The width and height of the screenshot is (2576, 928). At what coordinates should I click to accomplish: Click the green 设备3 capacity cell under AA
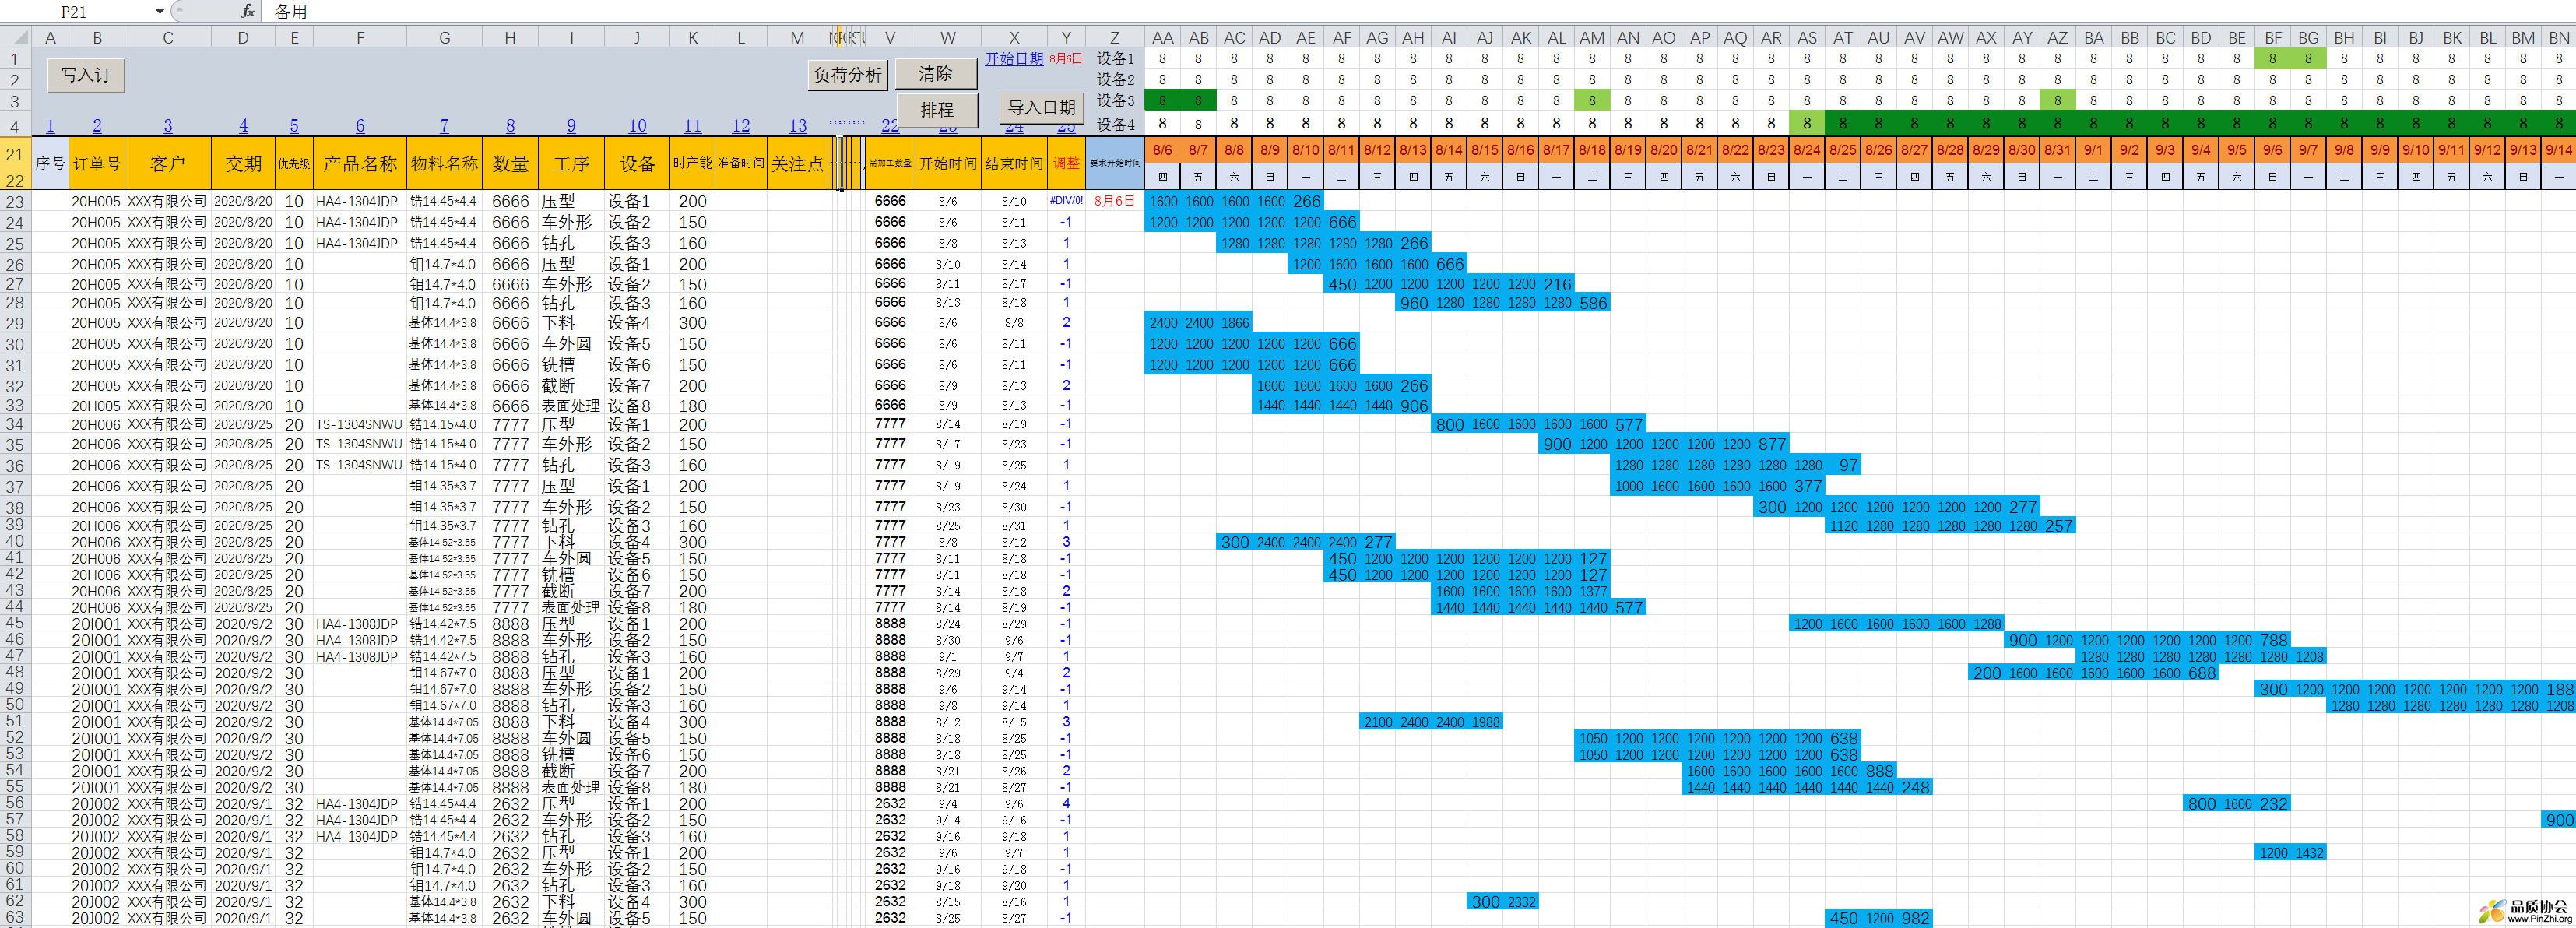[1162, 100]
